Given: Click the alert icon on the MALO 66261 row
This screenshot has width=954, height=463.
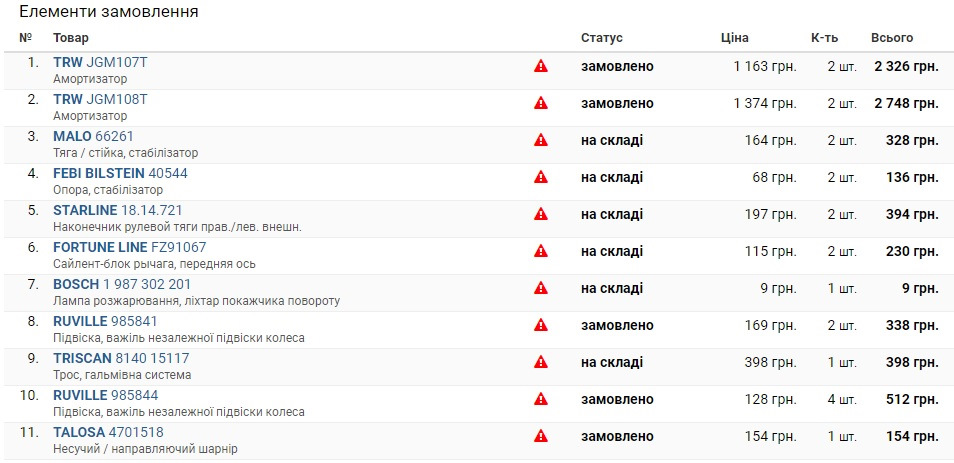Looking at the screenshot, I should [x=540, y=141].
